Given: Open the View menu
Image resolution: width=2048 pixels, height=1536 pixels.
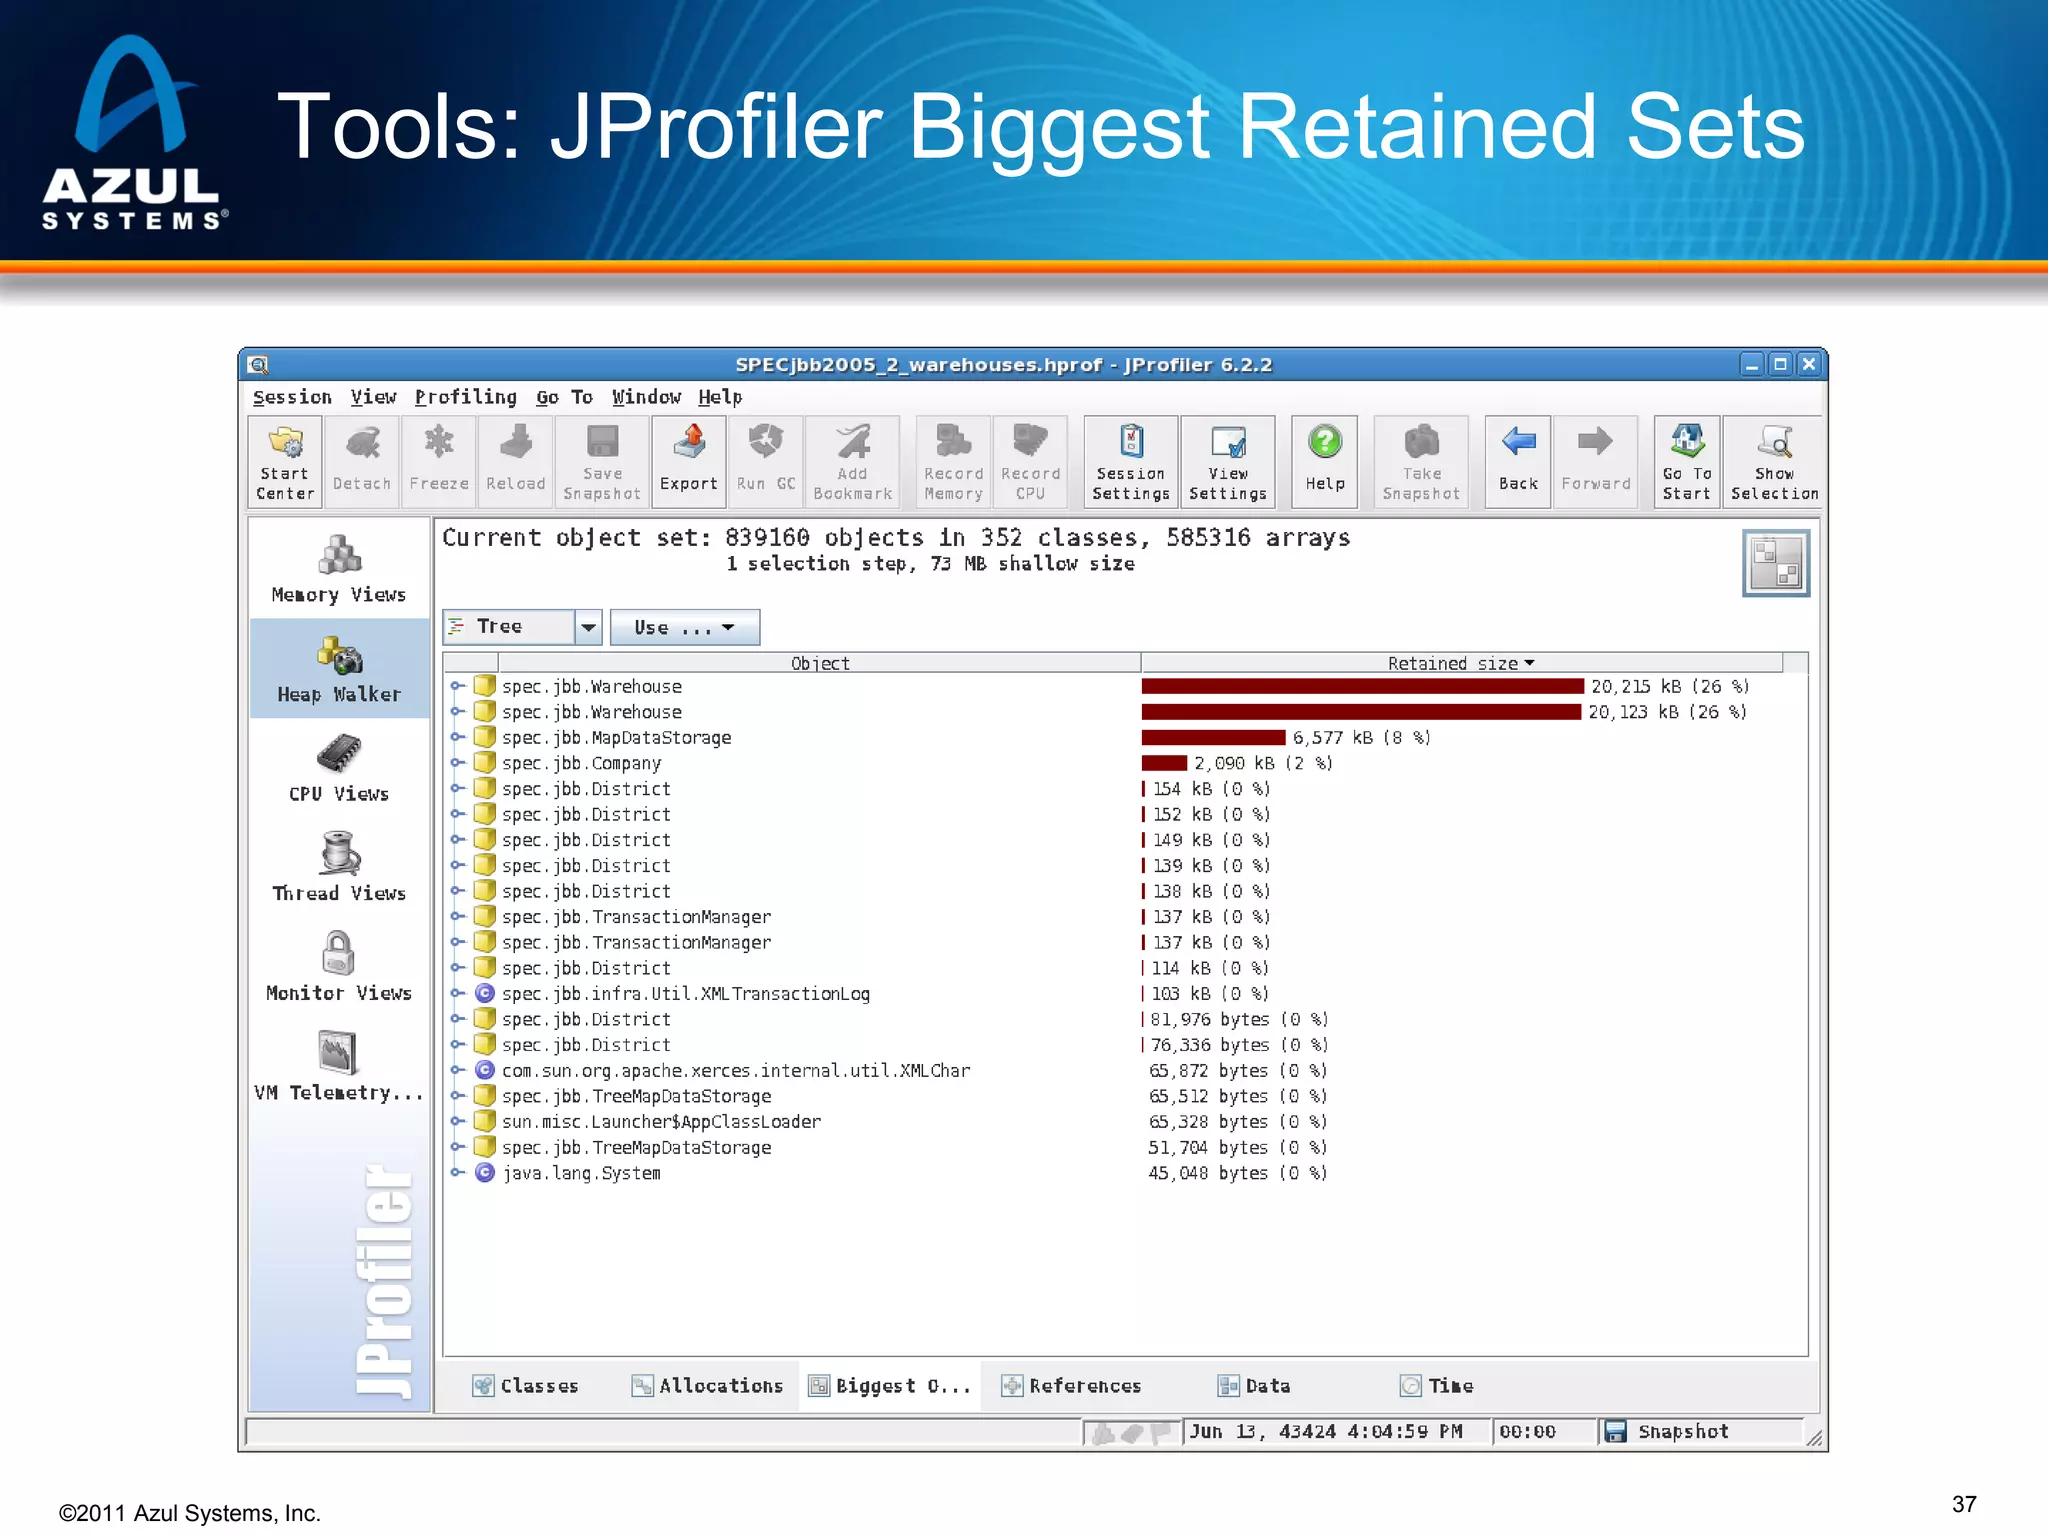Looking at the screenshot, I should (373, 397).
